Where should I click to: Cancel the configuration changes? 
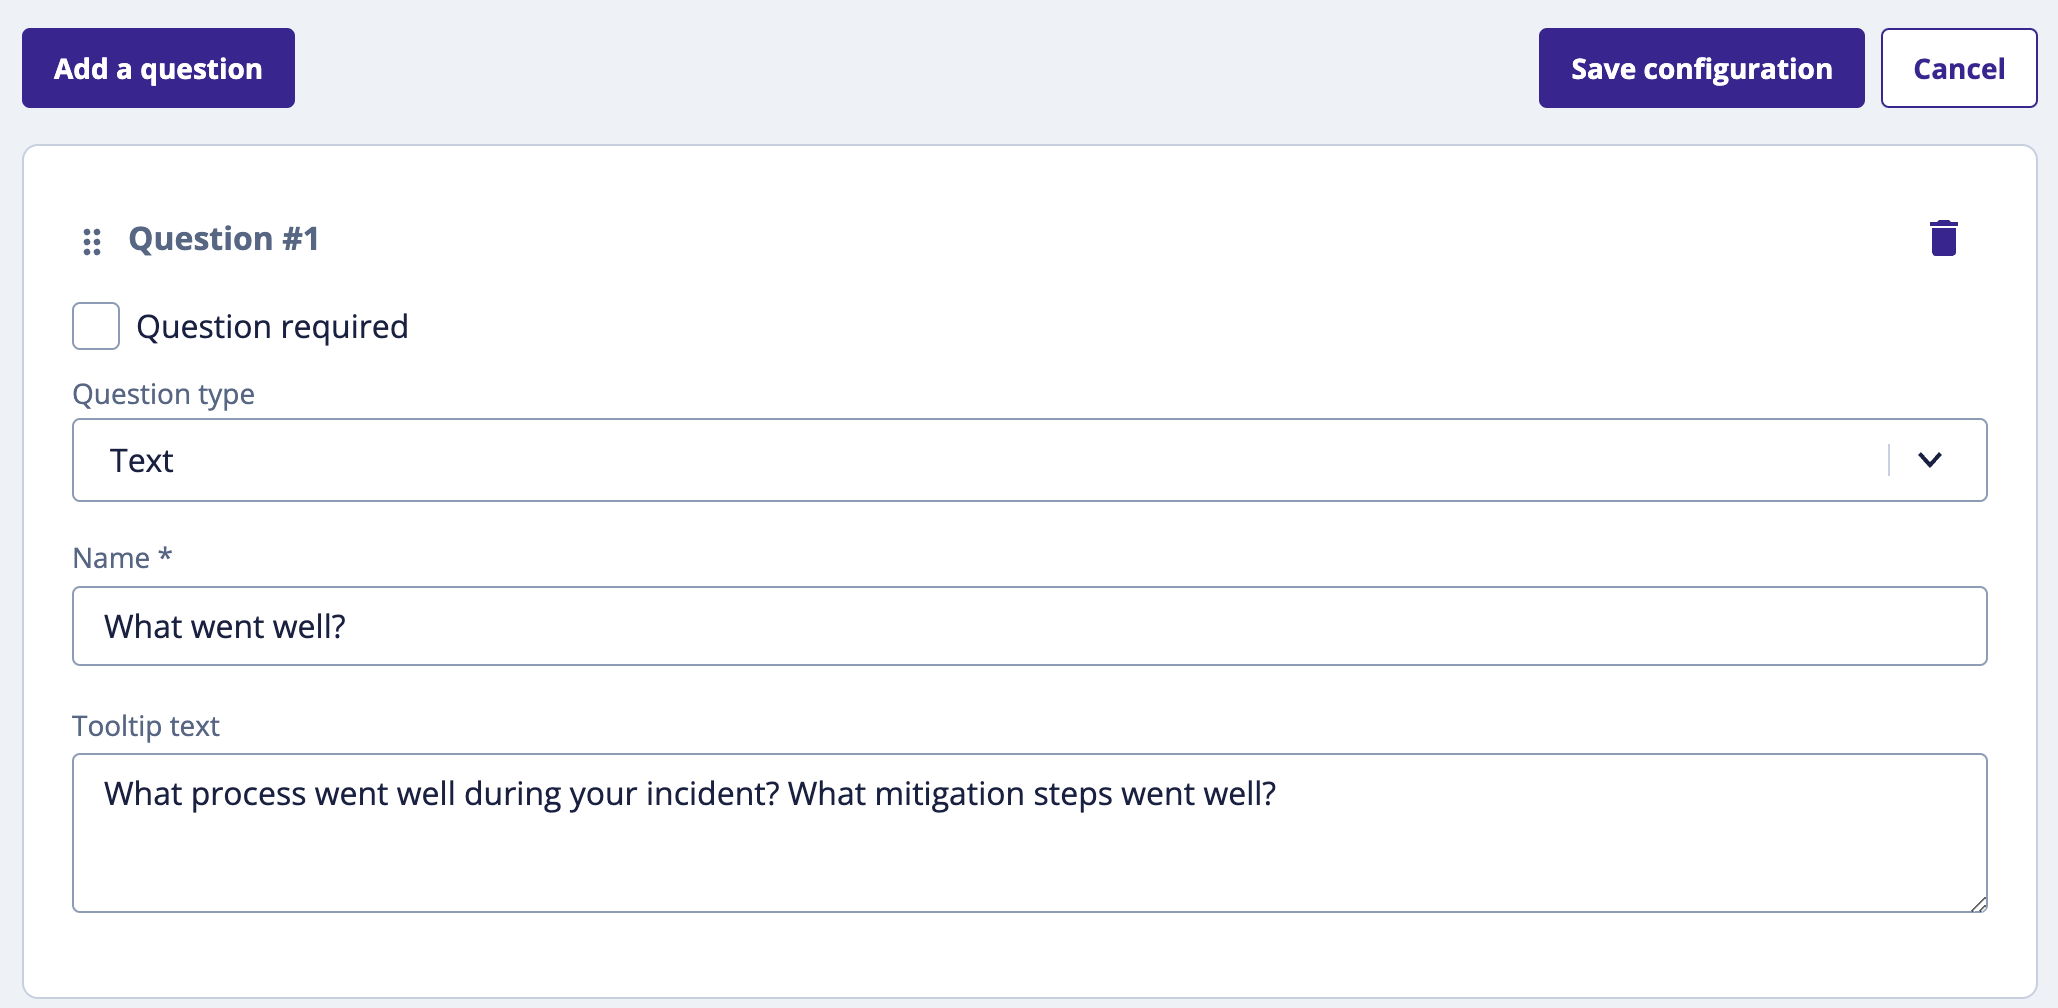(x=1958, y=68)
